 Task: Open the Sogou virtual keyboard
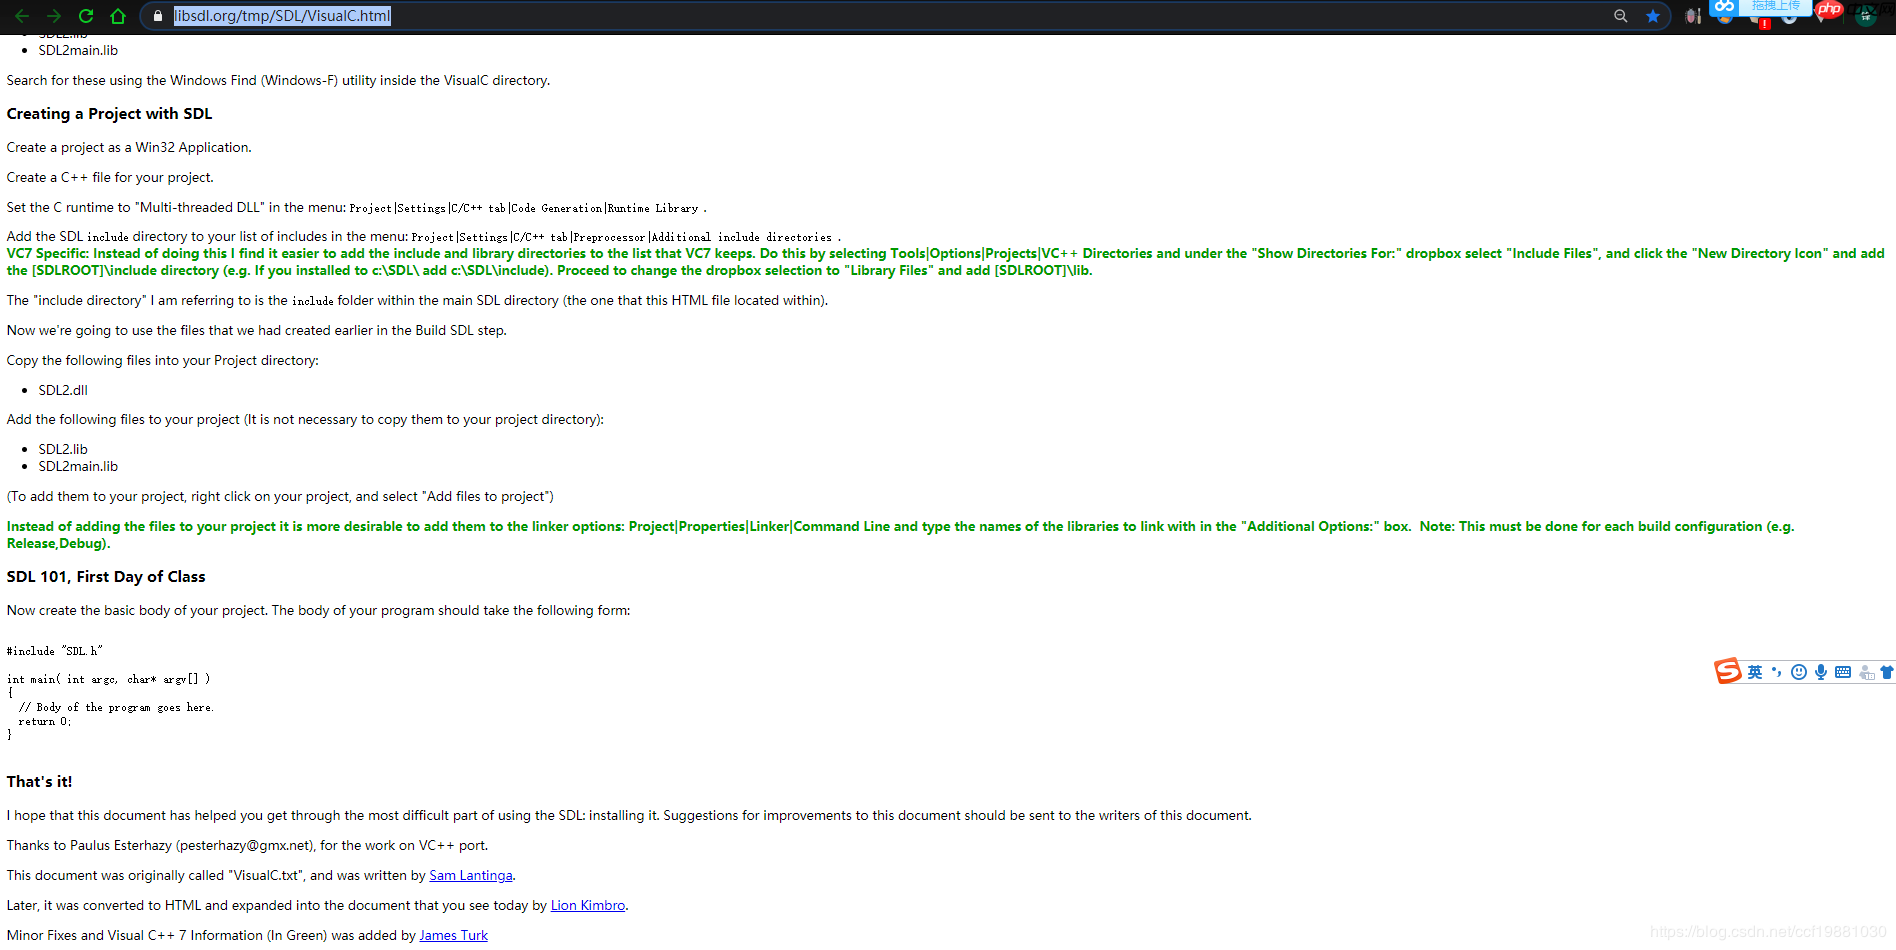(1843, 672)
